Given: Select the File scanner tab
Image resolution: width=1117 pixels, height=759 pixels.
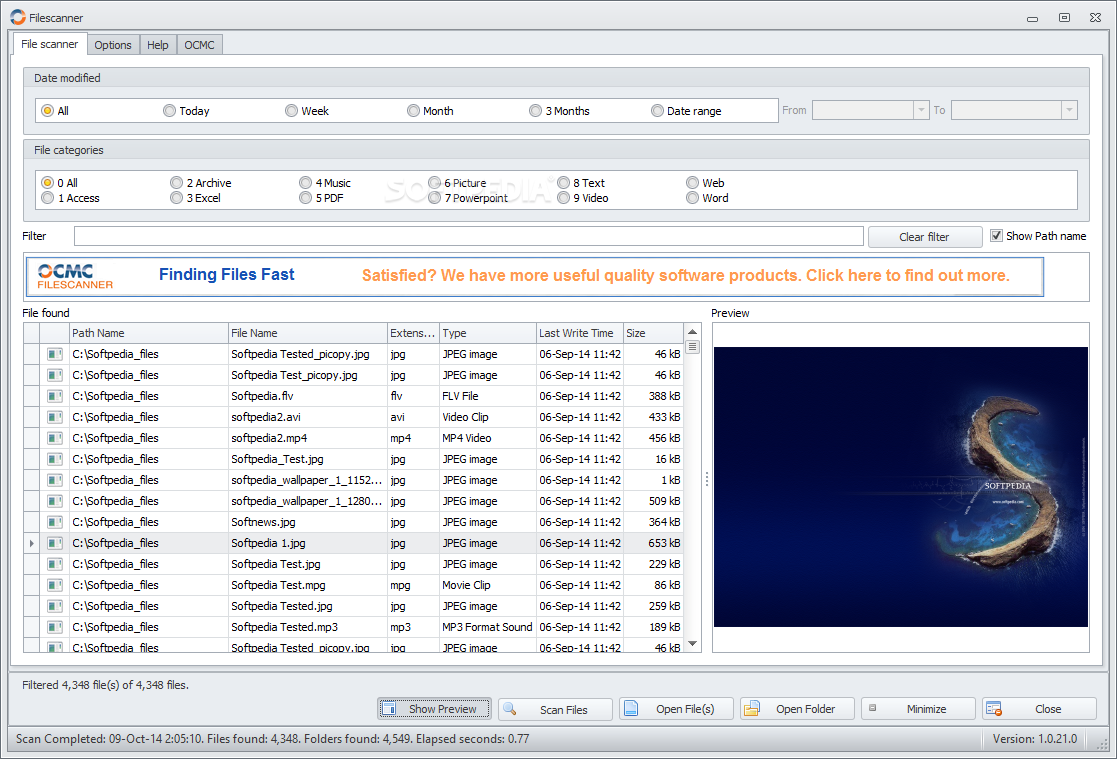Looking at the screenshot, I should (x=50, y=44).
